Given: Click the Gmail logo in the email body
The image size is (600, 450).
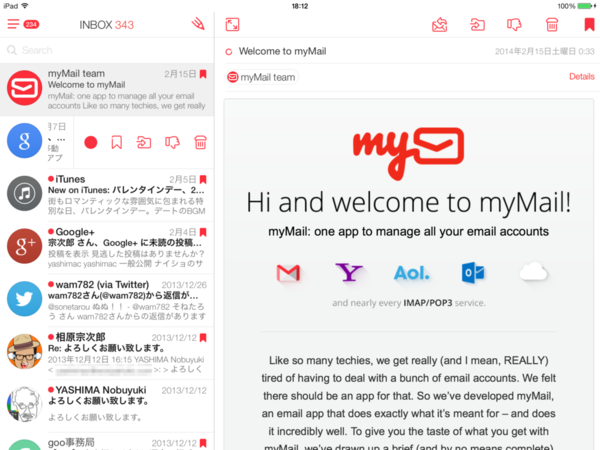Looking at the screenshot, I should pyautogui.click(x=288, y=273).
